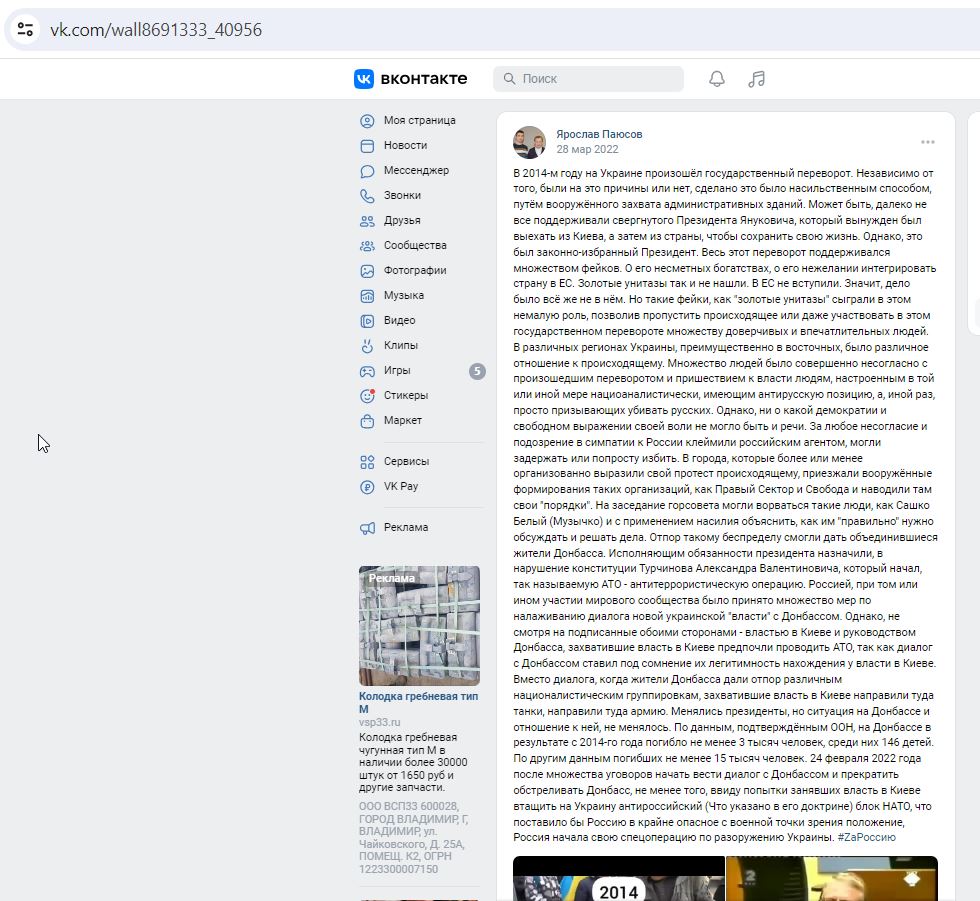
Task: Click the Клипы hand icon
Action: pyautogui.click(x=367, y=346)
